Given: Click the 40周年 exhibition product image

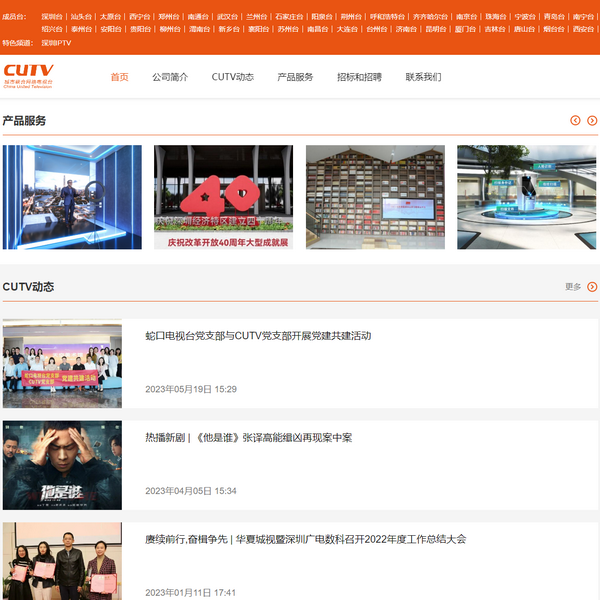Looking at the screenshot, I should [x=223, y=197].
